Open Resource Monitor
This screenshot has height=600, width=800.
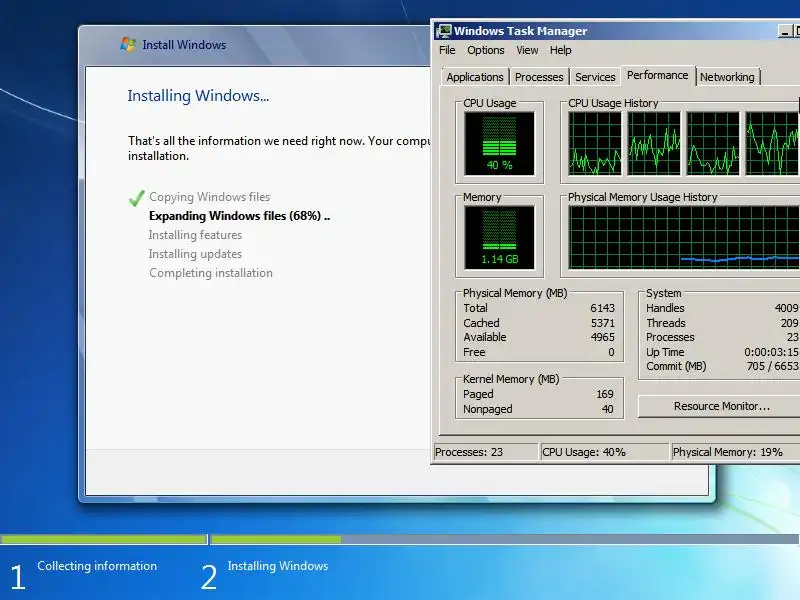(721, 406)
